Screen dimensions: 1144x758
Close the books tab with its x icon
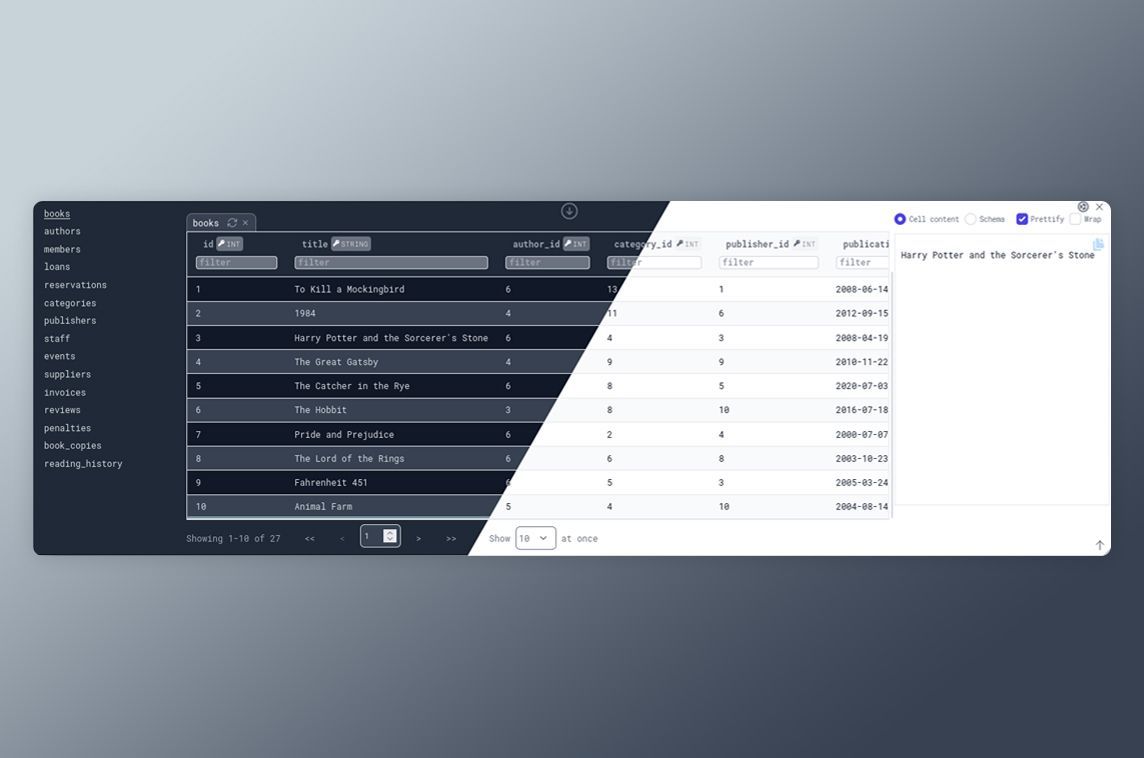coord(245,222)
